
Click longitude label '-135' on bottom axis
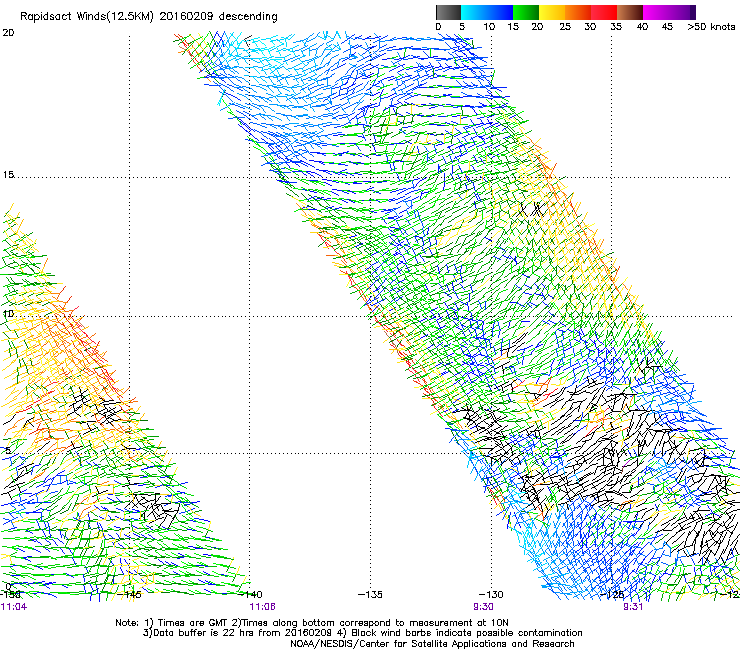click(x=370, y=594)
